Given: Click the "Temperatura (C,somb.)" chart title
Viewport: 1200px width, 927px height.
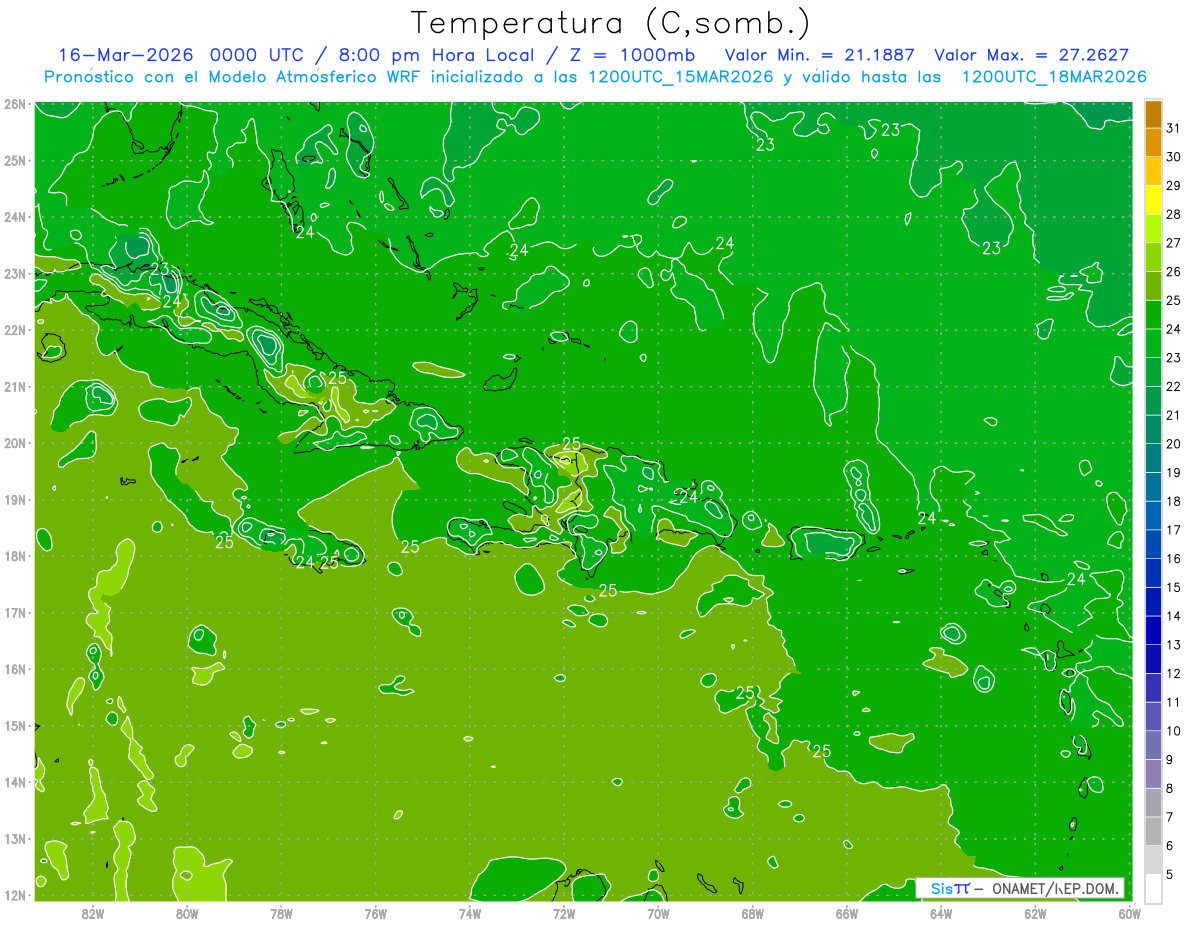Looking at the screenshot, I should (x=611, y=22).
